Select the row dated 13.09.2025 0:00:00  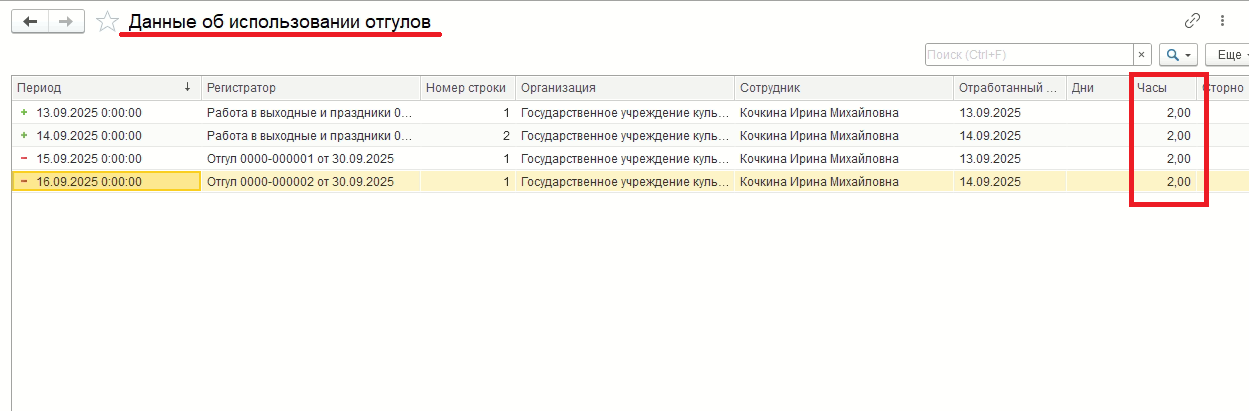pyautogui.click(x=630, y=112)
